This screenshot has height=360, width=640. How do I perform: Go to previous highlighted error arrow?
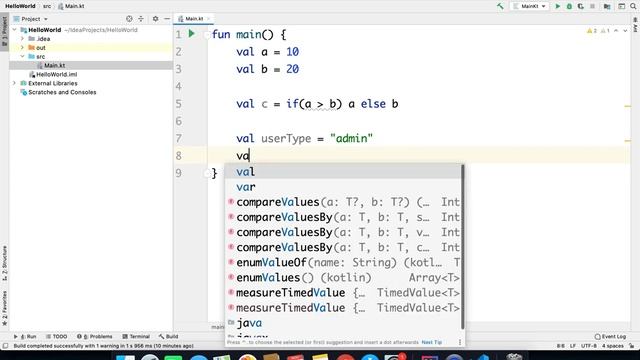click(x=616, y=31)
